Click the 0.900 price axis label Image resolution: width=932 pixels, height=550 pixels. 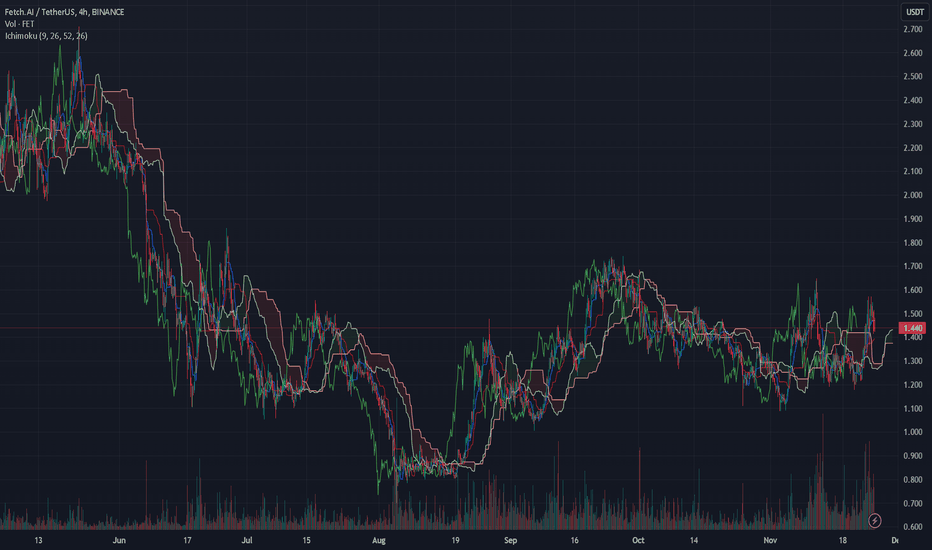[x=913, y=456]
